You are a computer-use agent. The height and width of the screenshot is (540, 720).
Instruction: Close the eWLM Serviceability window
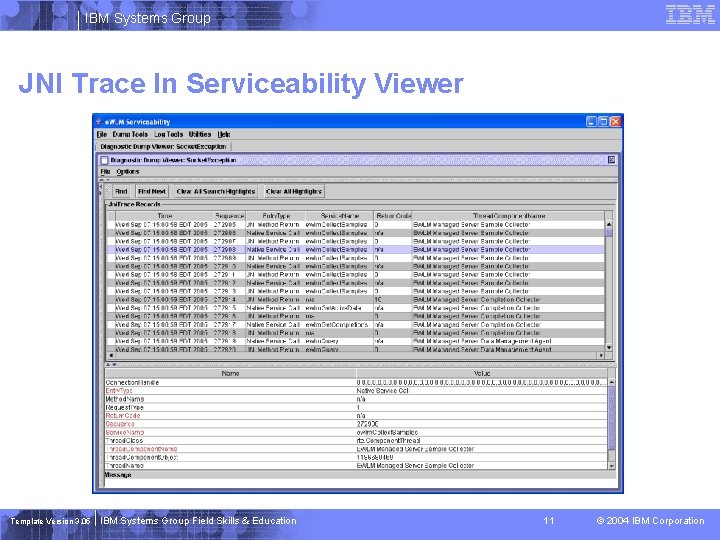[x=615, y=122]
